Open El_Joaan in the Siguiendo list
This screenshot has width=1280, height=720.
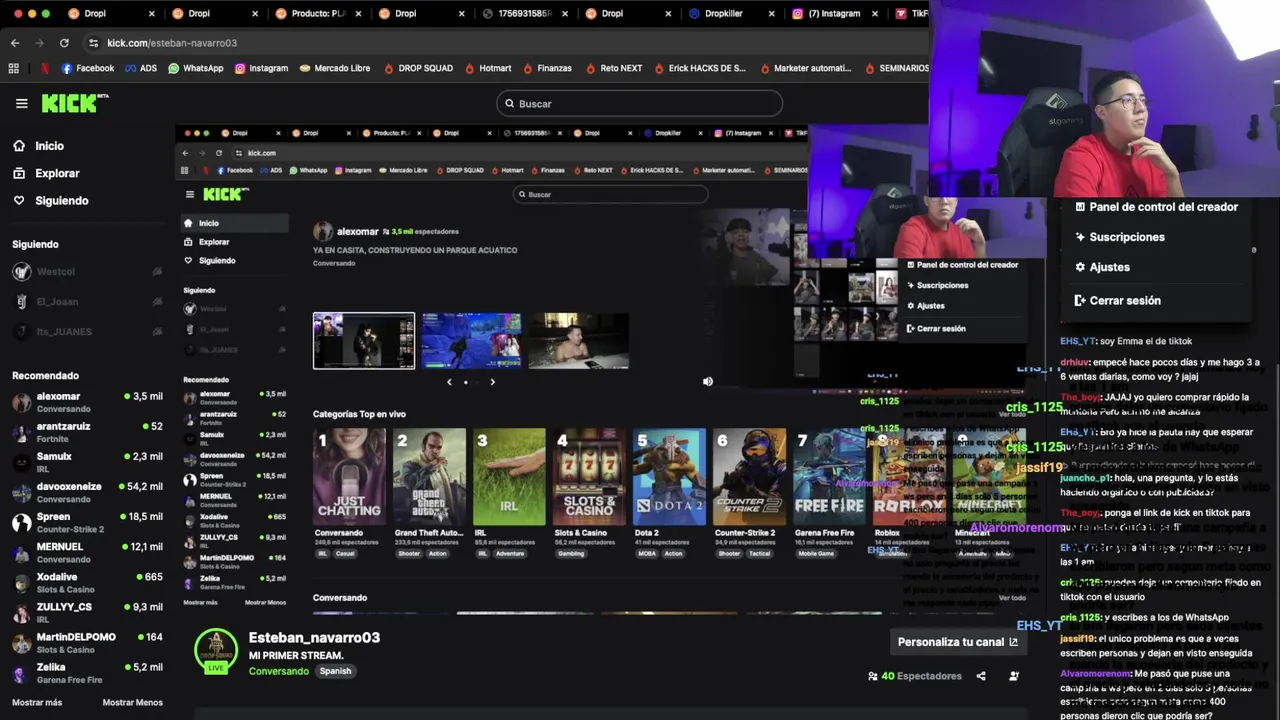[x=87, y=301]
